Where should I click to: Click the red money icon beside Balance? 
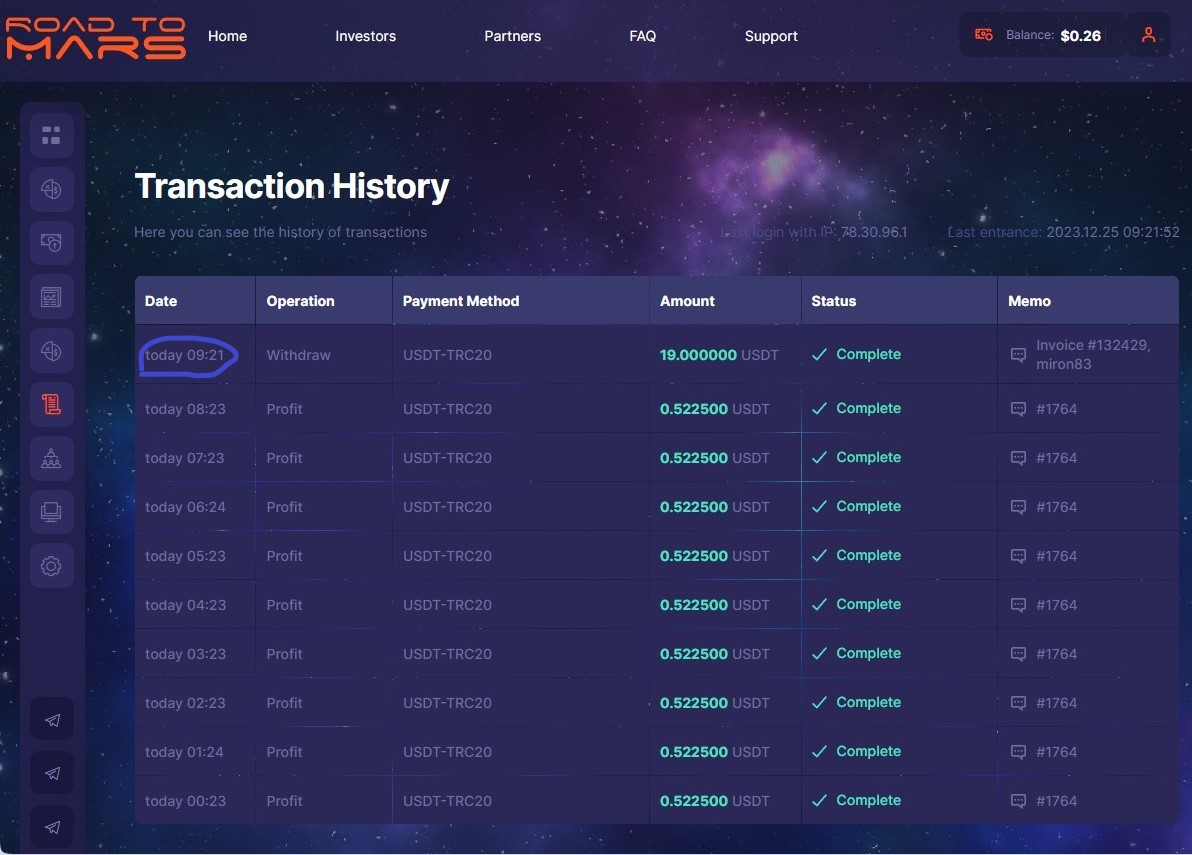[984, 35]
